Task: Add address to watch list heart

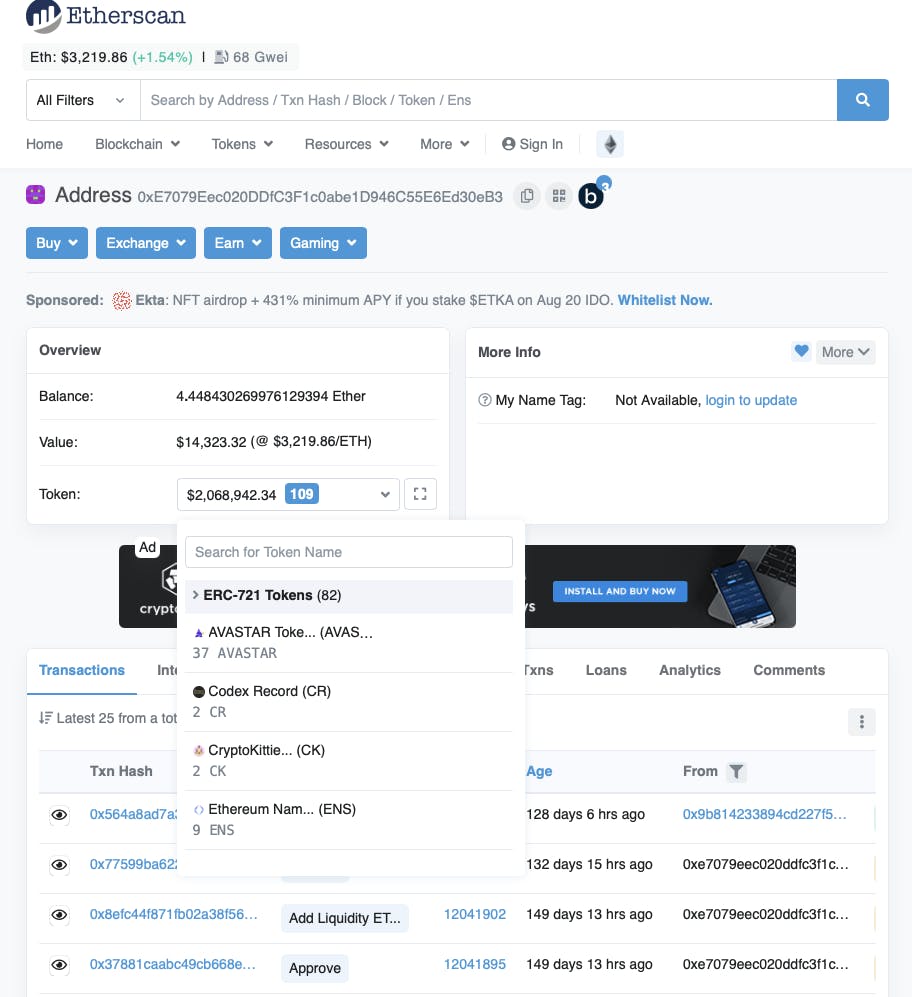Action: pyautogui.click(x=801, y=351)
